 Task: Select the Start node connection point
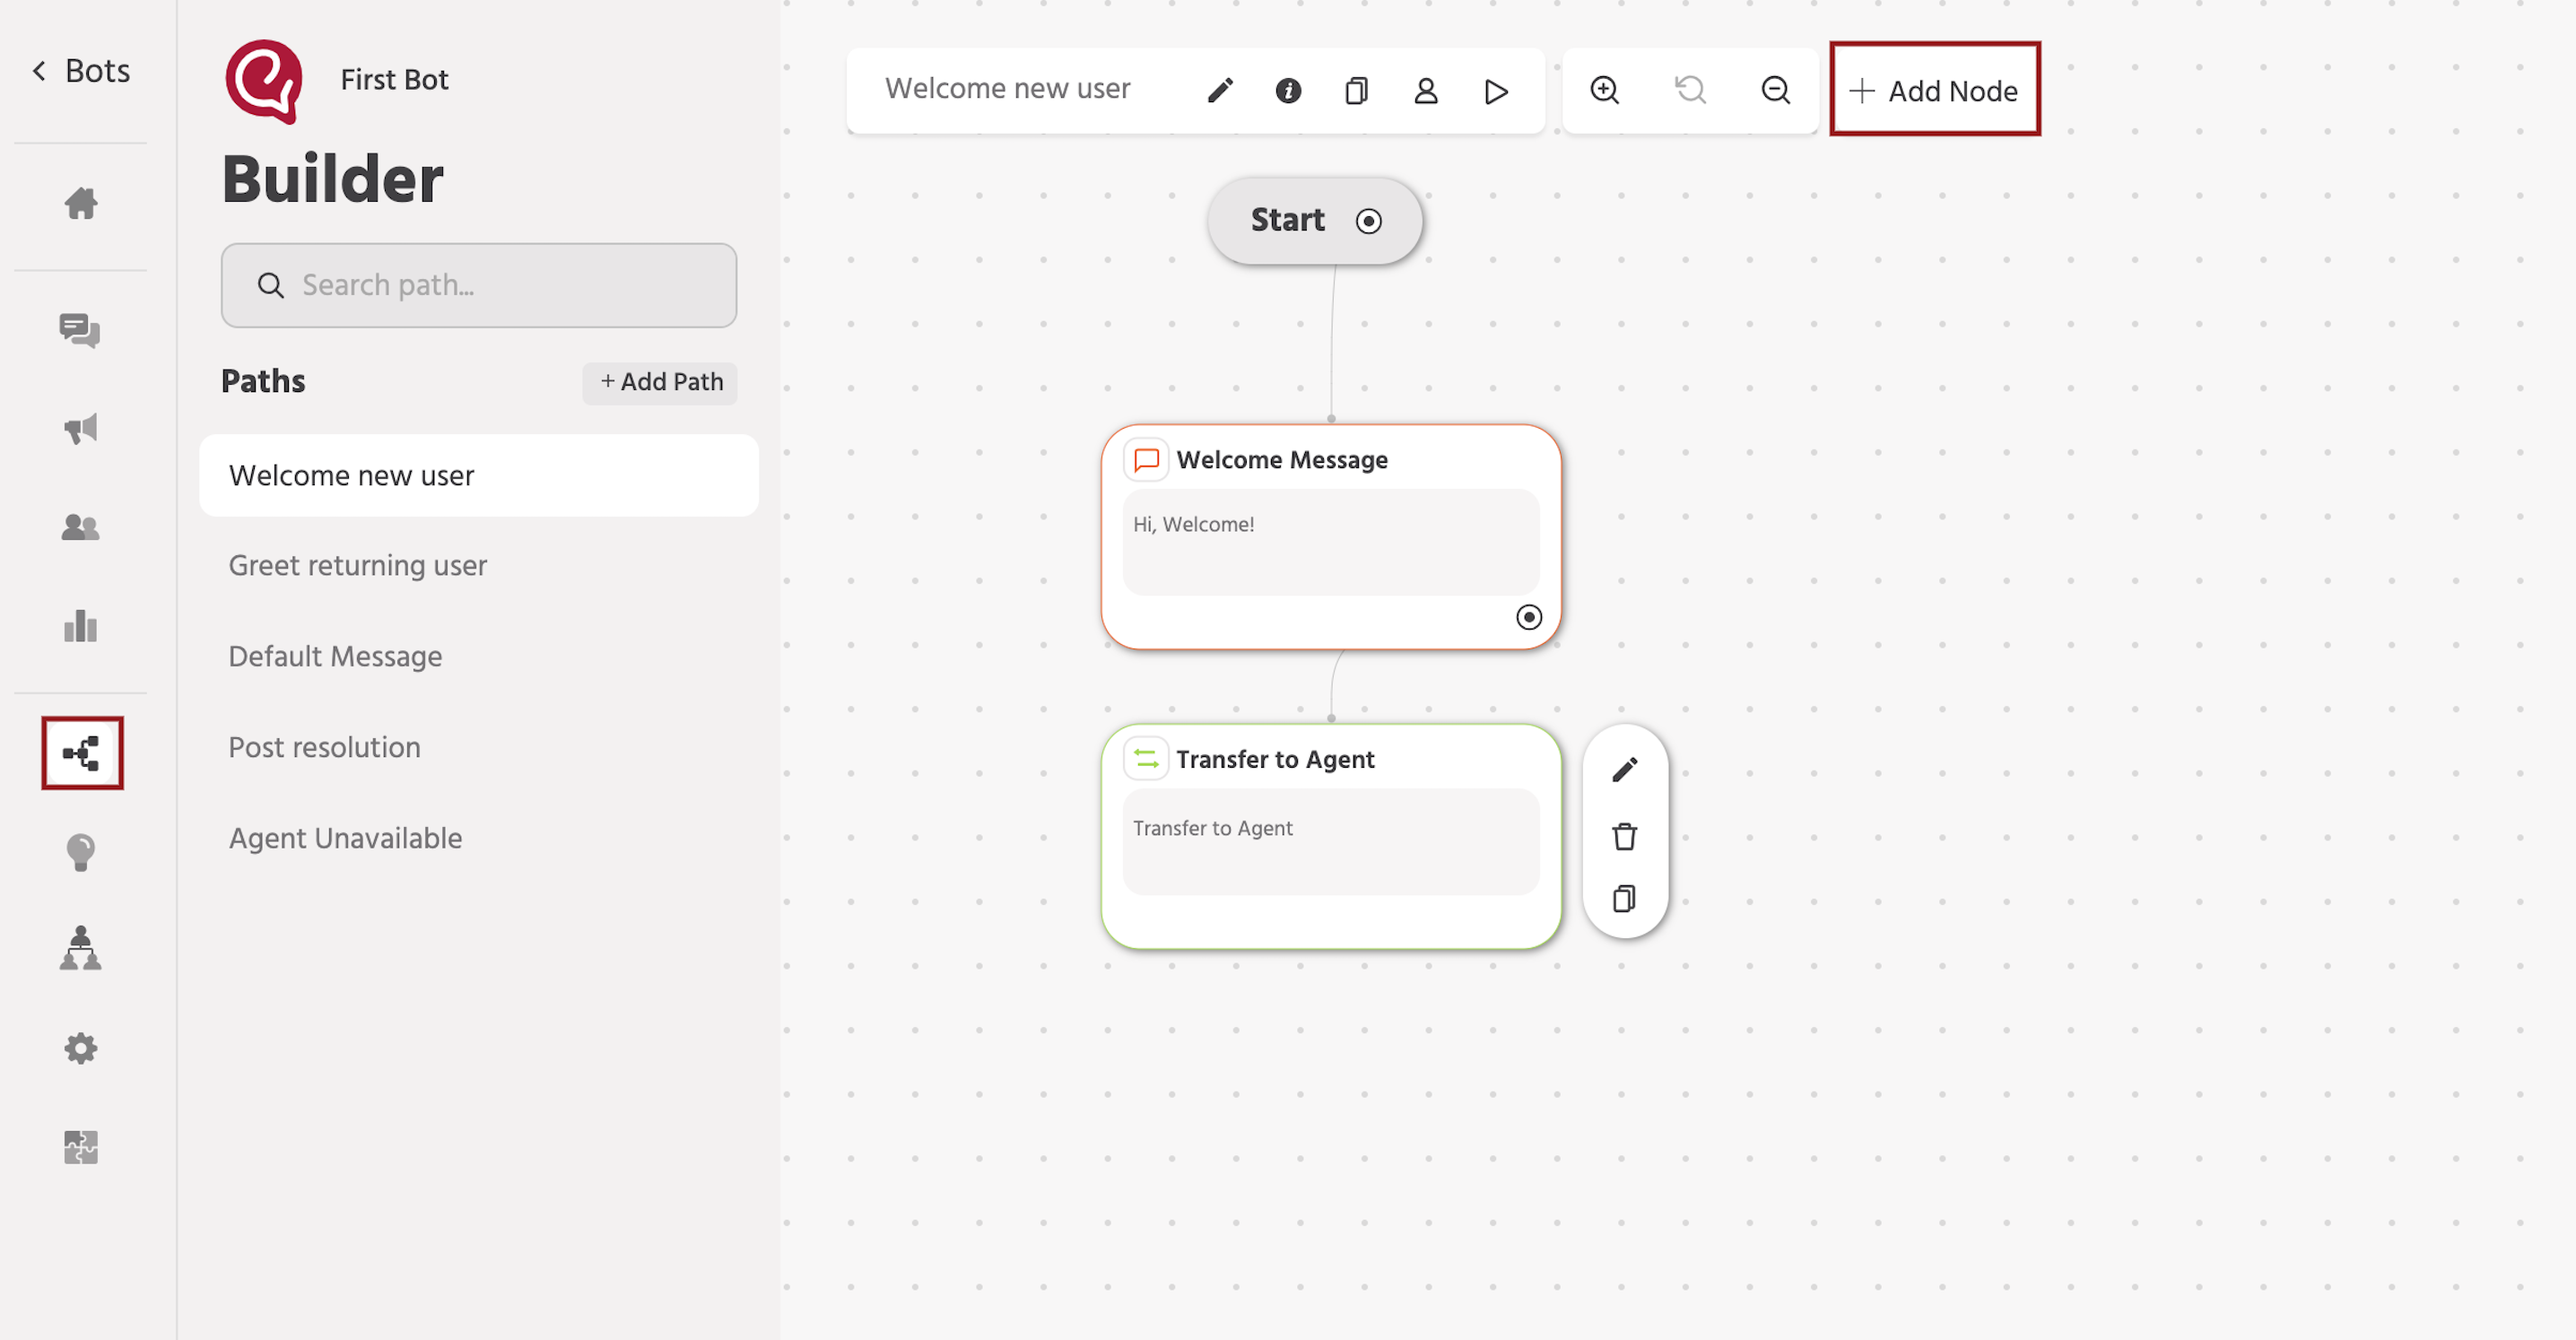pyautogui.click(x=1369, y=221)
